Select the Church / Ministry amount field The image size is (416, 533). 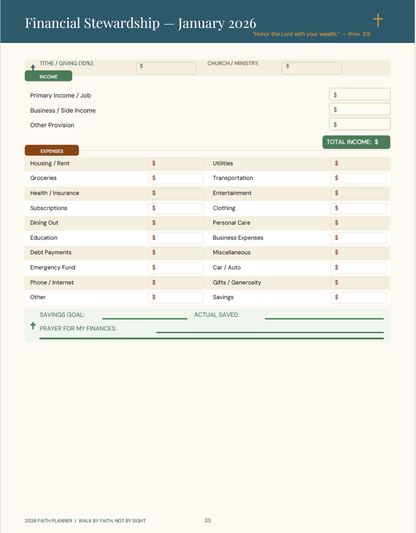[311, 68]
